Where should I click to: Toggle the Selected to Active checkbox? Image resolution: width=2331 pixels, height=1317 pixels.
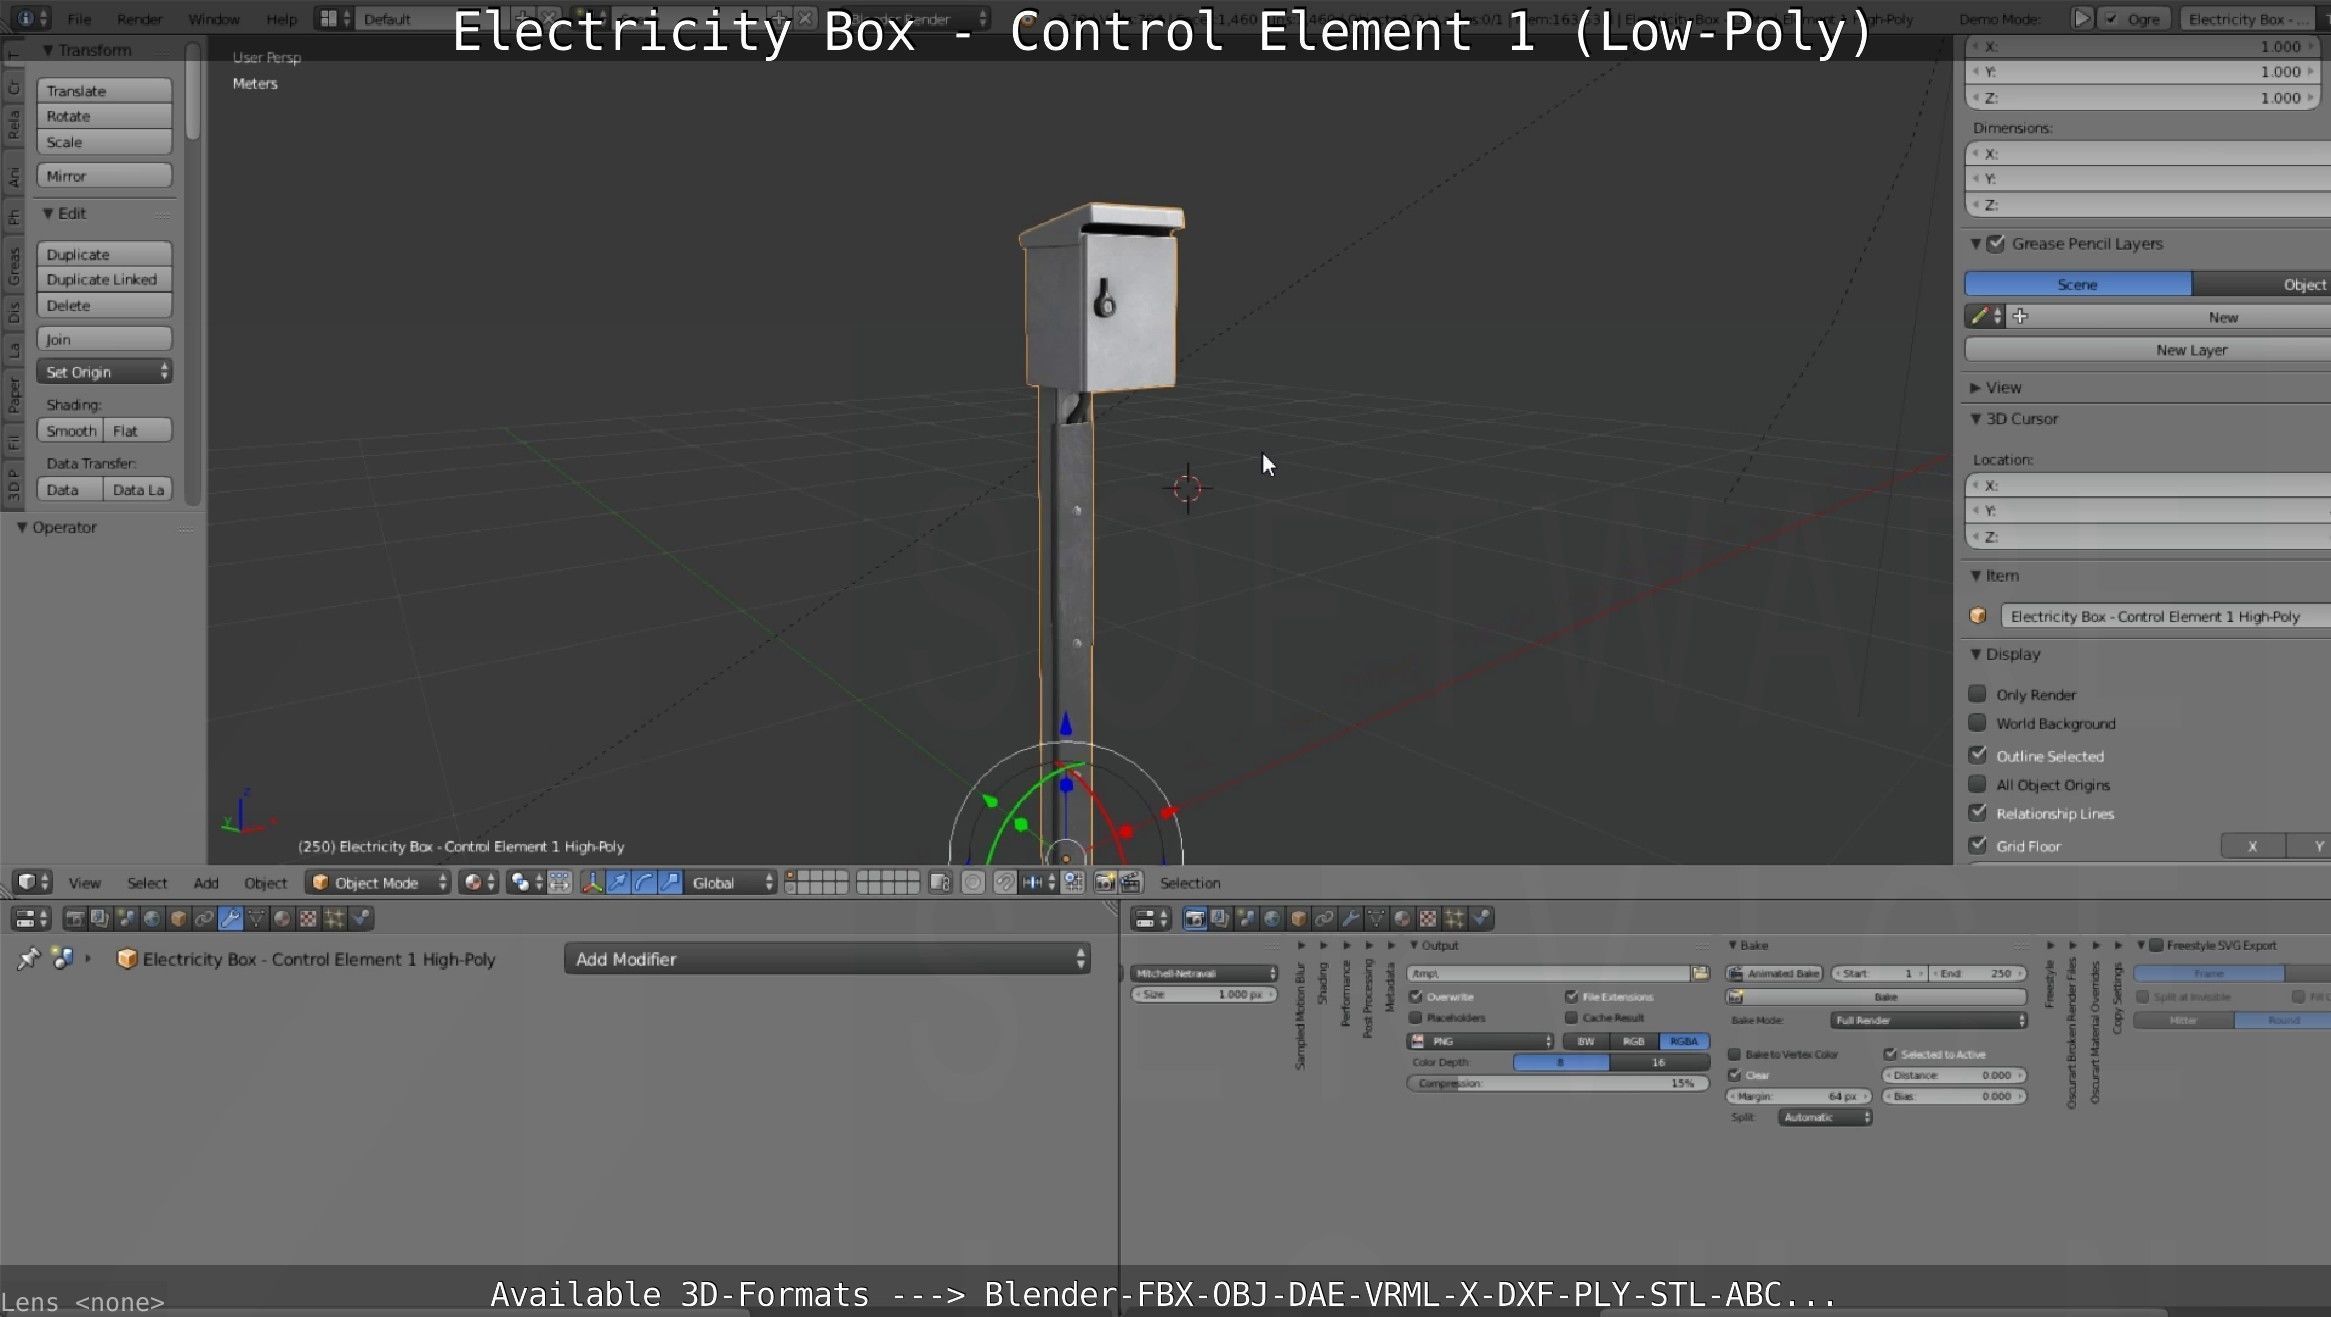click(1890, 1054)
